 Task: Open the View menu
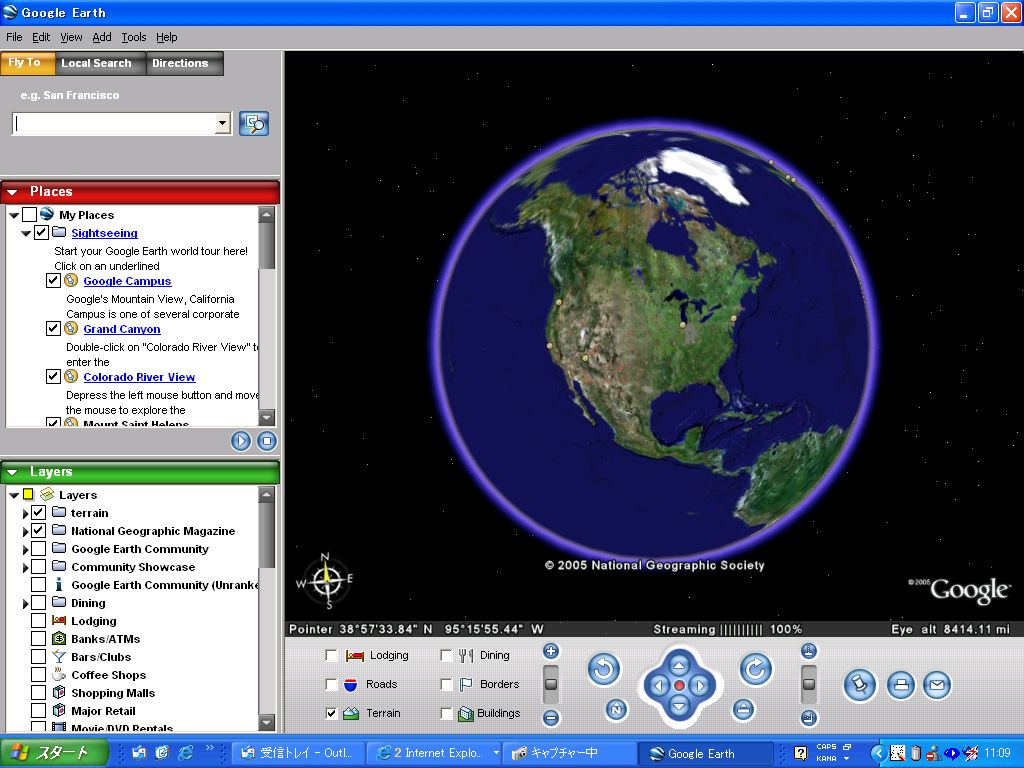coord(71,37)
